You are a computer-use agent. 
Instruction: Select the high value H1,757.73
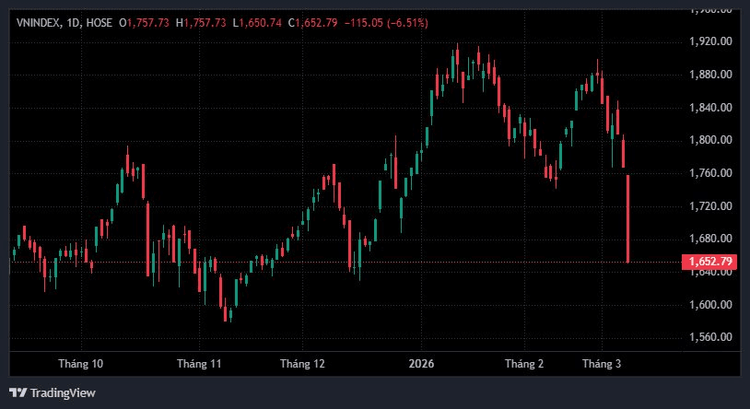pos(201,22)
